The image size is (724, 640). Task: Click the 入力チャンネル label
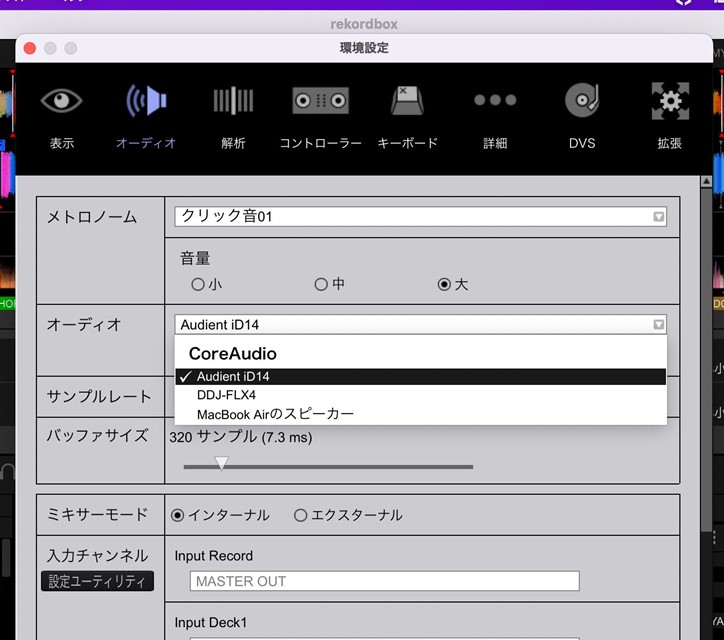click(x=97, y=555)
